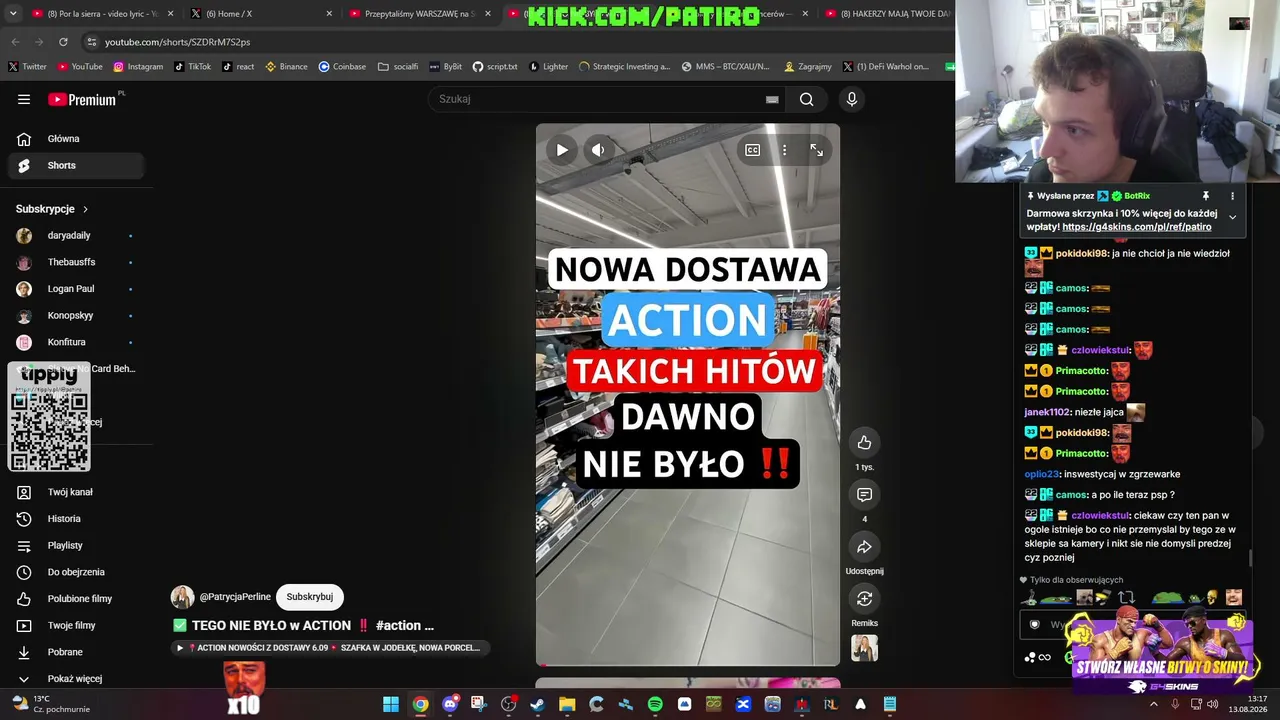
Task: Start YouTube voice search with the microphone
Action: click(x=852, y=99)
